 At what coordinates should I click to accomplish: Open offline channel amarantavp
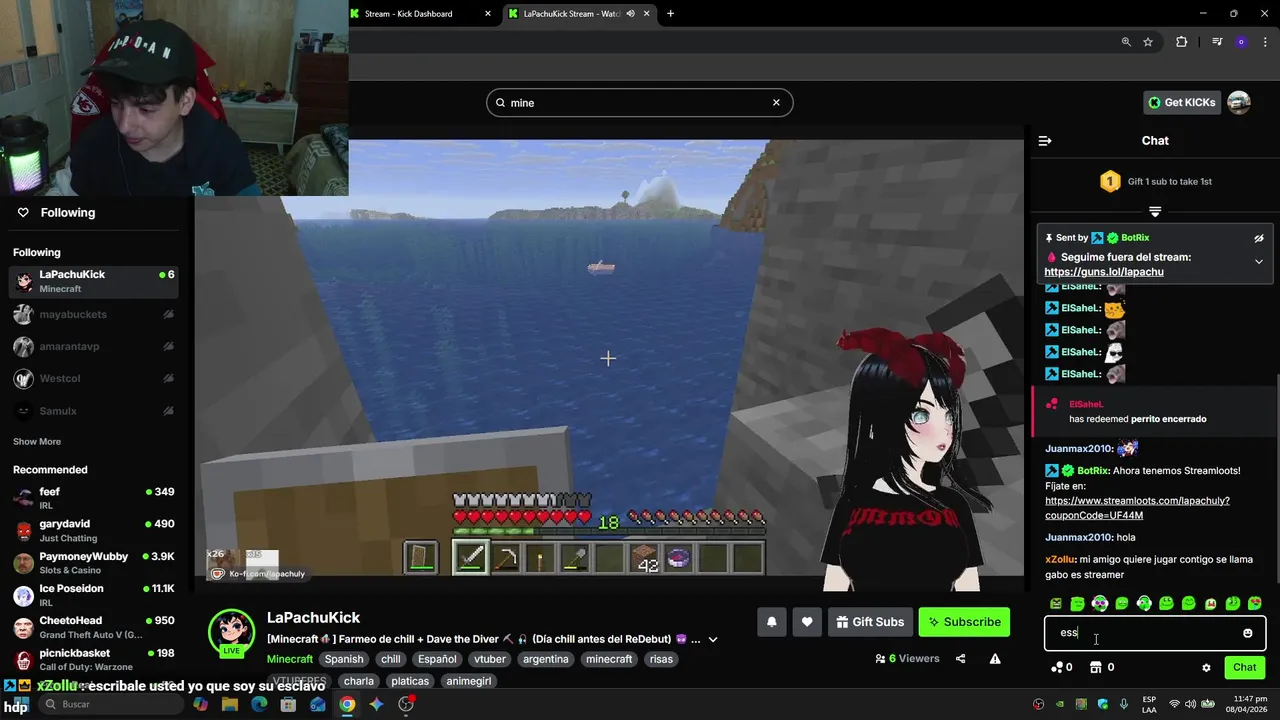coord(93,346)
